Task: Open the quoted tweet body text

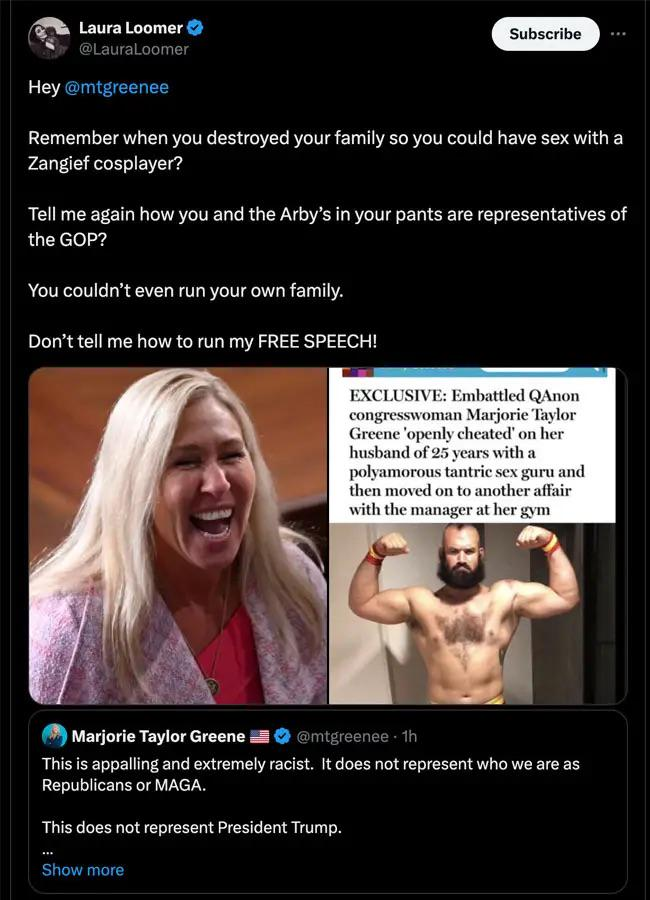Action: click(311, 796)
